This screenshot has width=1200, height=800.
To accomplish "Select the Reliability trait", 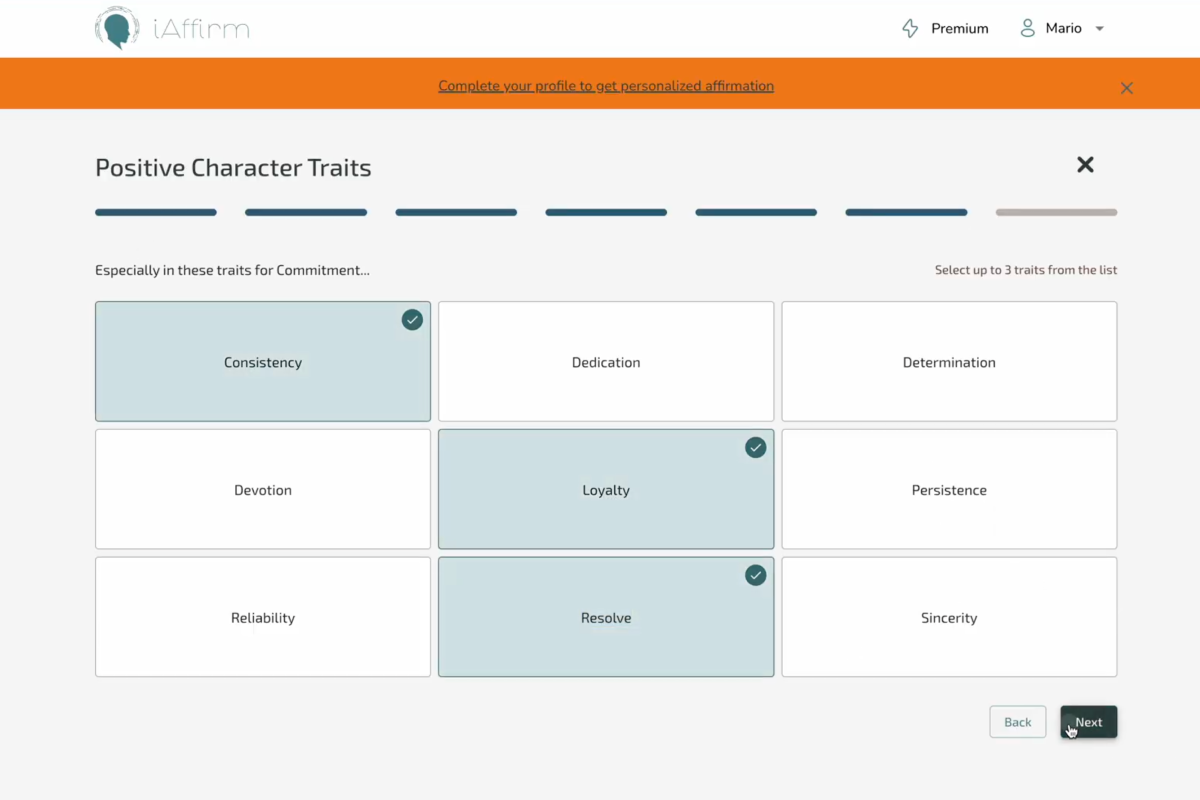I will point(263,617).
